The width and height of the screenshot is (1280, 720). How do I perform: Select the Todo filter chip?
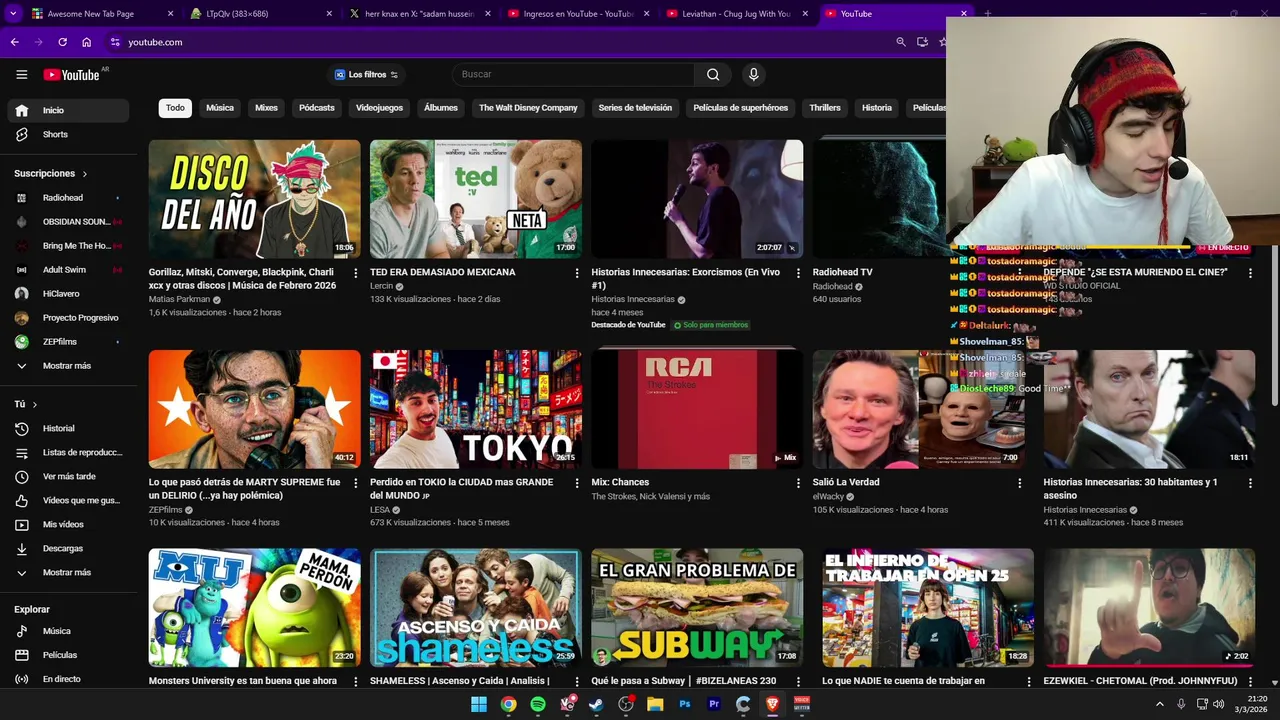(175, 108)
